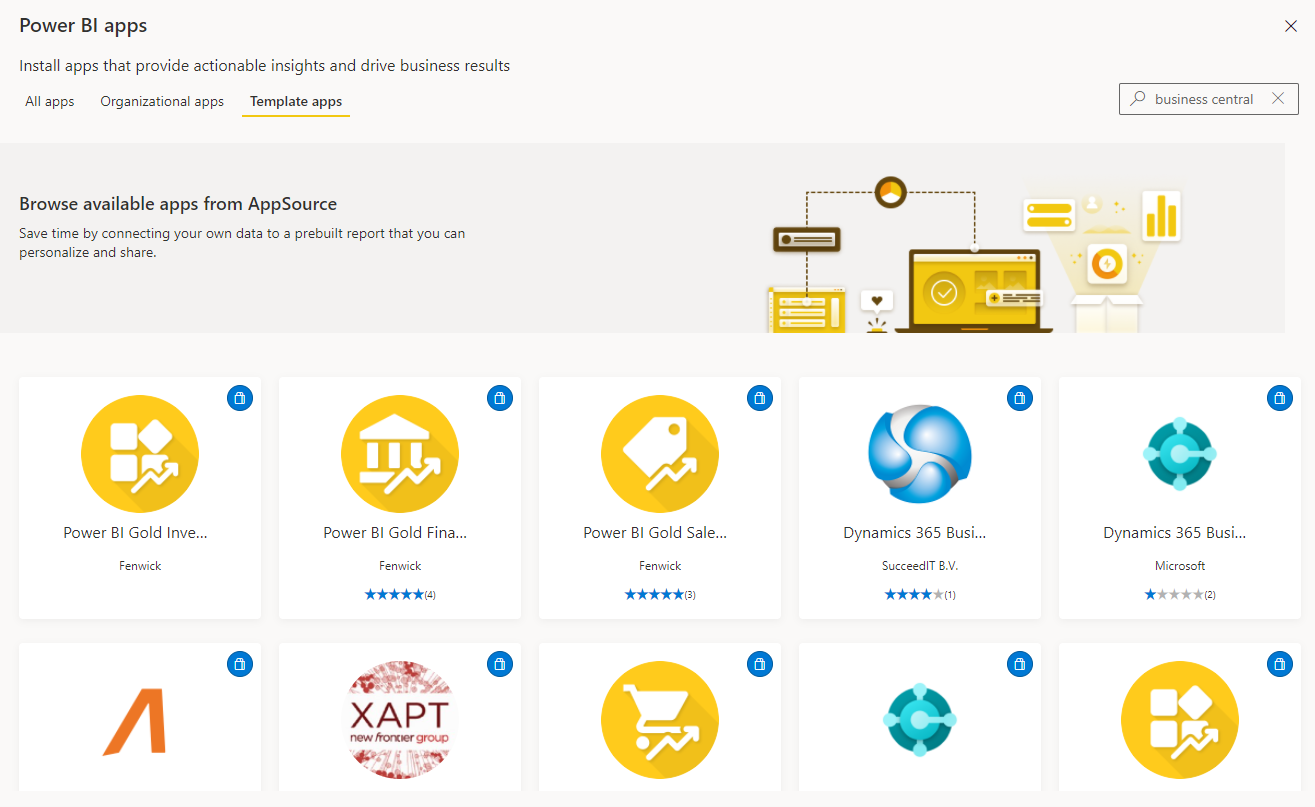The height and width of the screenshot is (807, 1315).
Task: Click the AppSource banner illustration
Action: [x=975, y=255]
